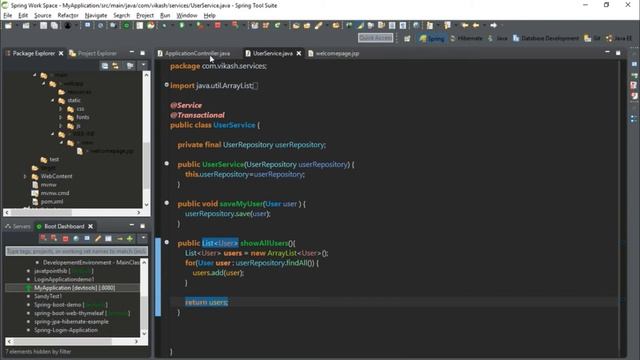640x360 pixels.
Task: Expand the WebContent folder
Action: point(25,176)
